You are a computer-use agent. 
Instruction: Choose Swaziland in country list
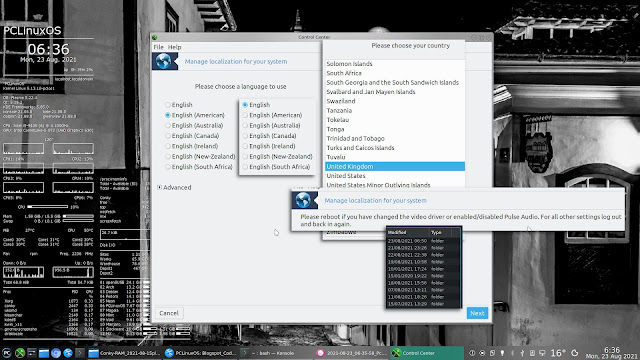(395, 101)
